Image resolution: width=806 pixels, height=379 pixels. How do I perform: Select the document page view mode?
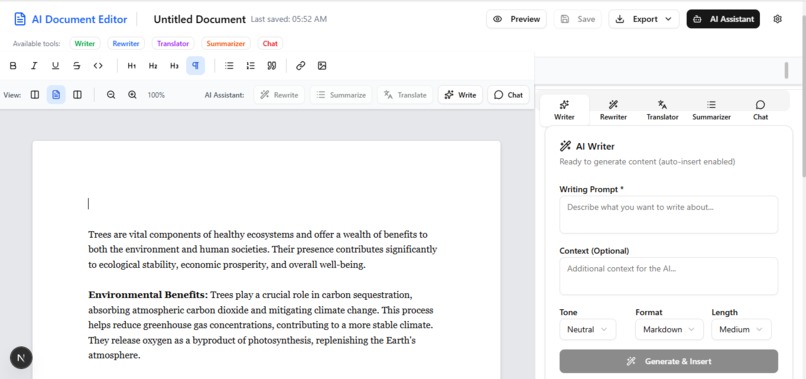[56, 95]
